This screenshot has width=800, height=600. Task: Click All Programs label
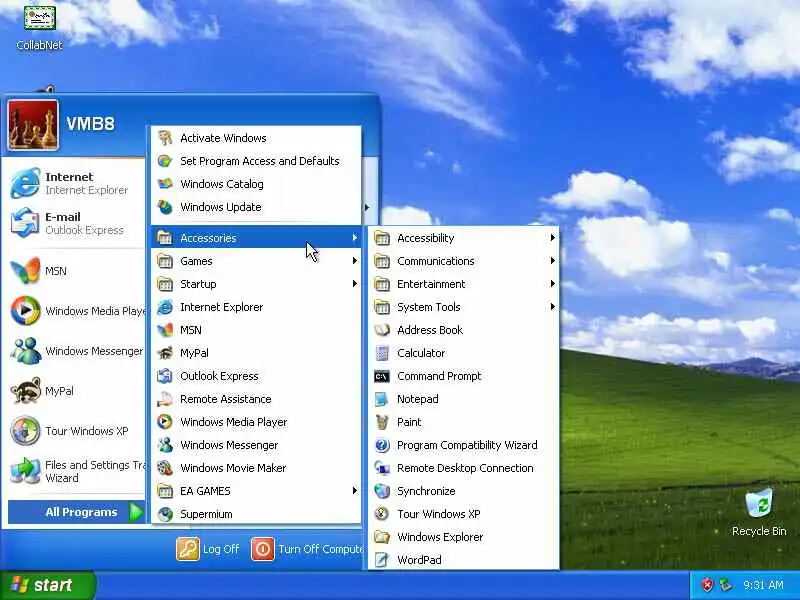81,512
